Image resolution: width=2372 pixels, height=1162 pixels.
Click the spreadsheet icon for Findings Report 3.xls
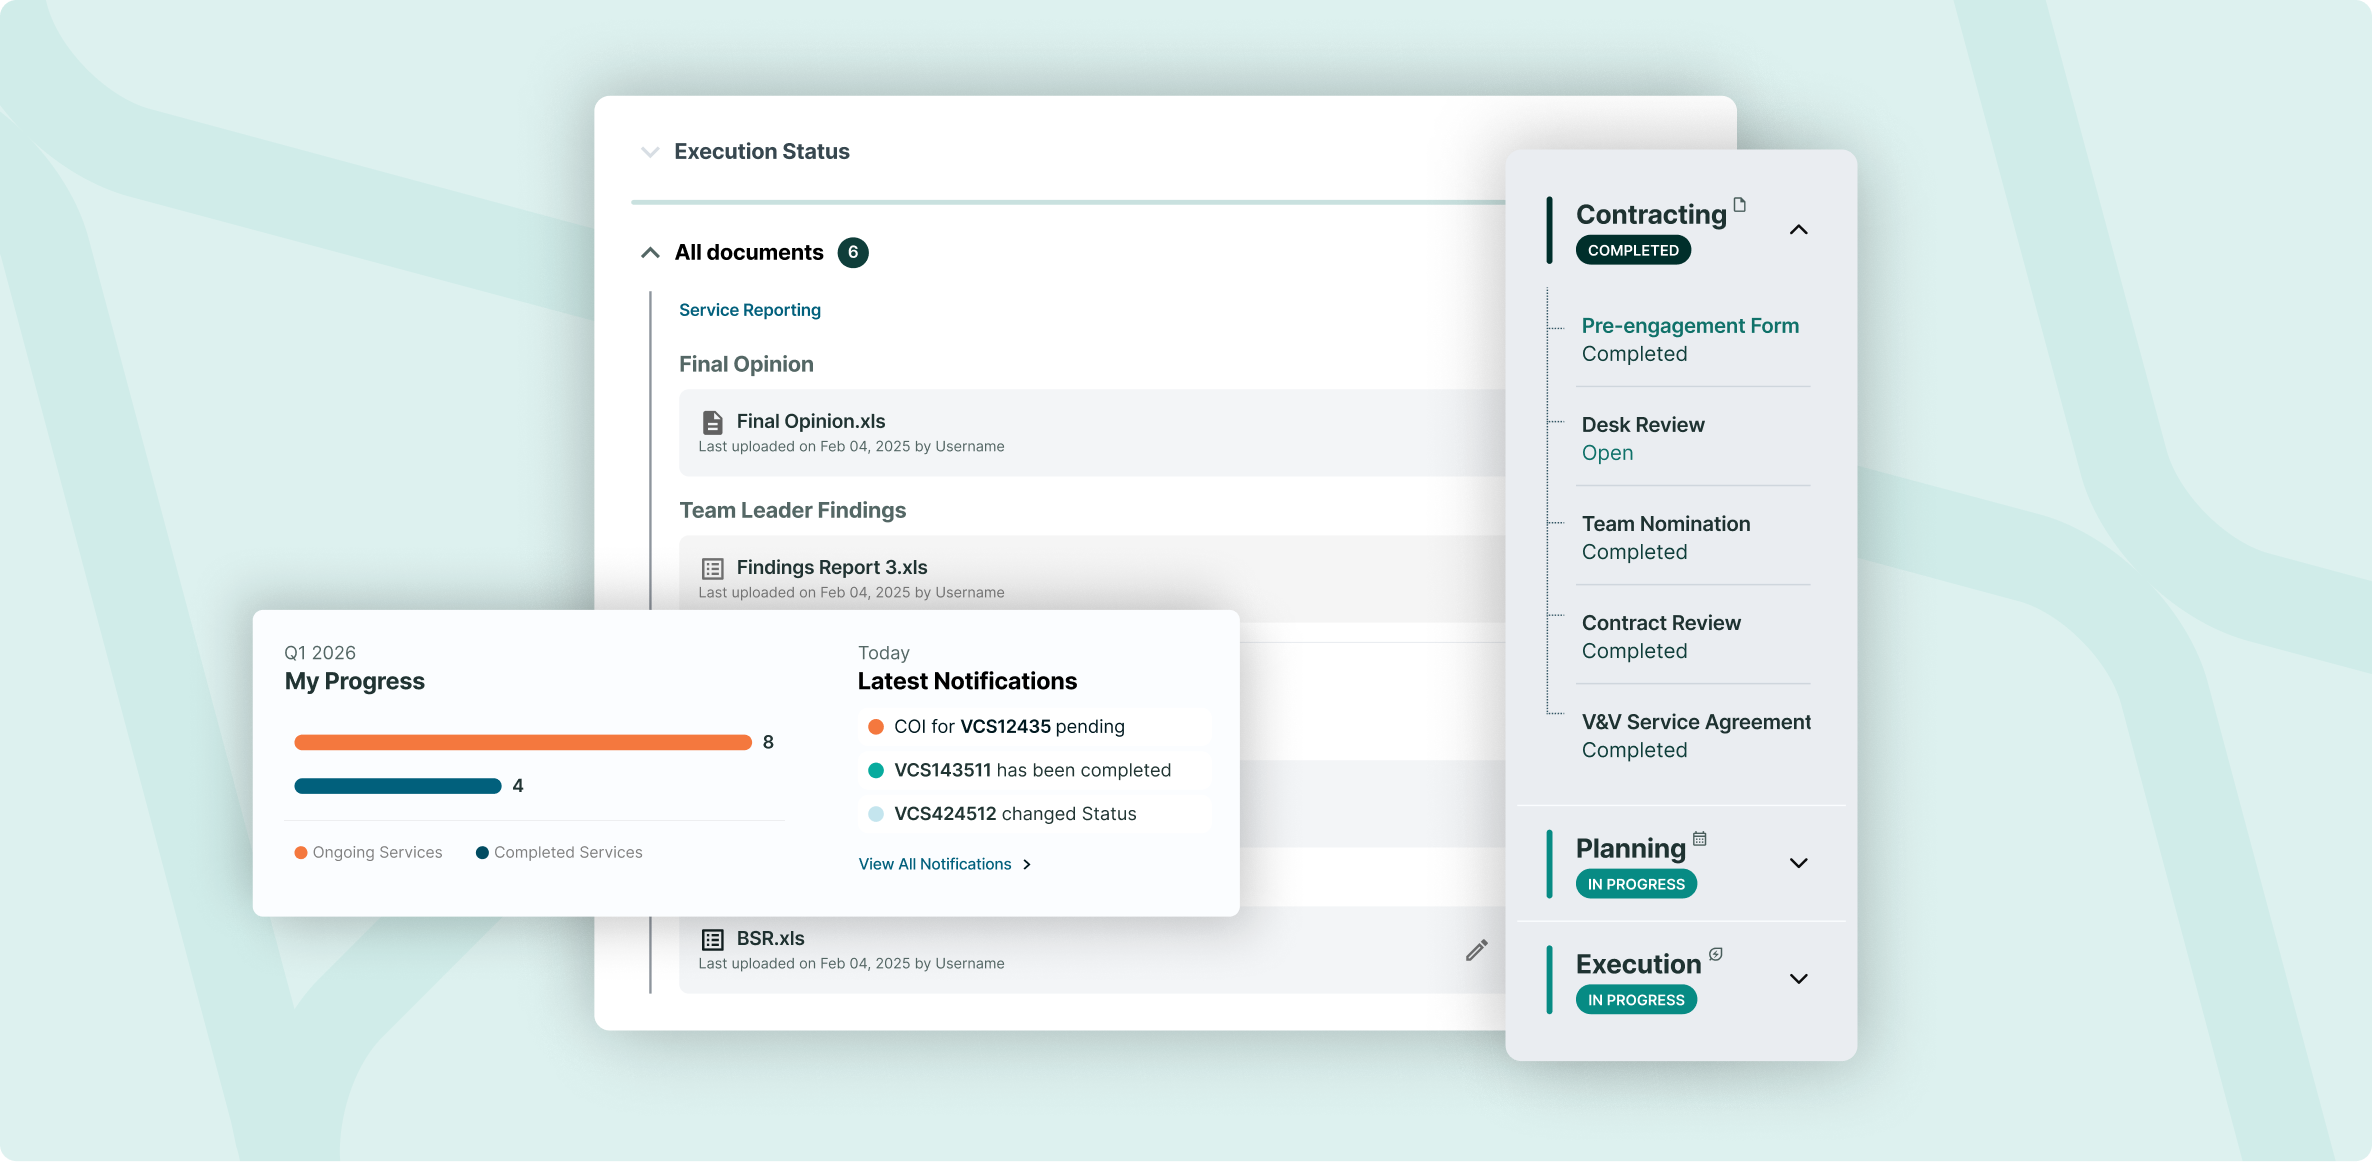point(712,567)
